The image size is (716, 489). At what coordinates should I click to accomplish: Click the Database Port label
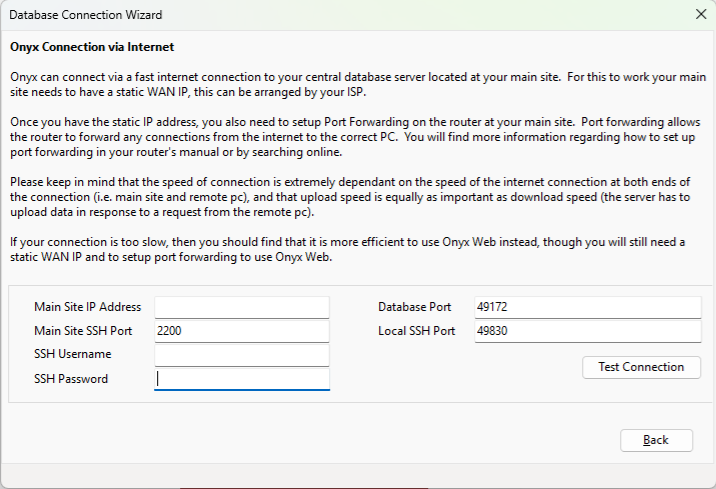tap(414, 307)
